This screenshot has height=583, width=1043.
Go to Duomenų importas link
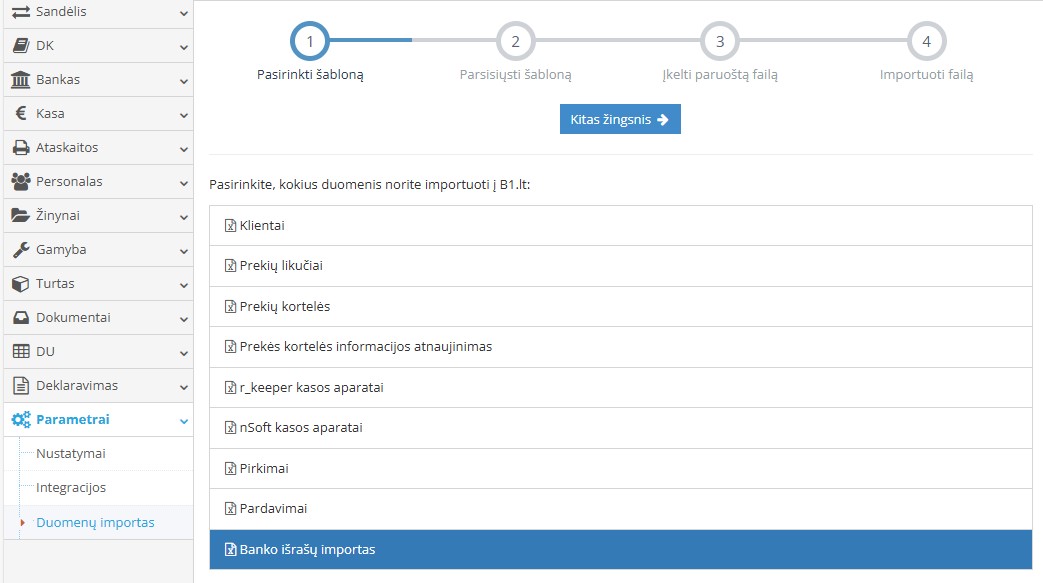(95, 522)
